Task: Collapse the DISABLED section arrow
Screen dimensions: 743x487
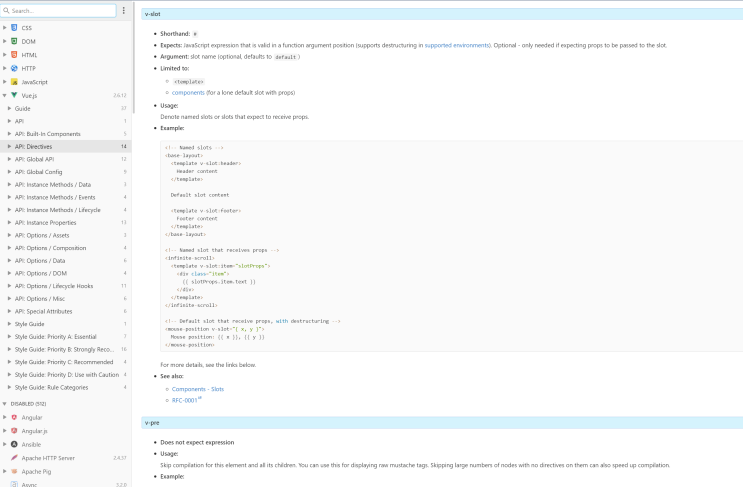Action: 5,404
